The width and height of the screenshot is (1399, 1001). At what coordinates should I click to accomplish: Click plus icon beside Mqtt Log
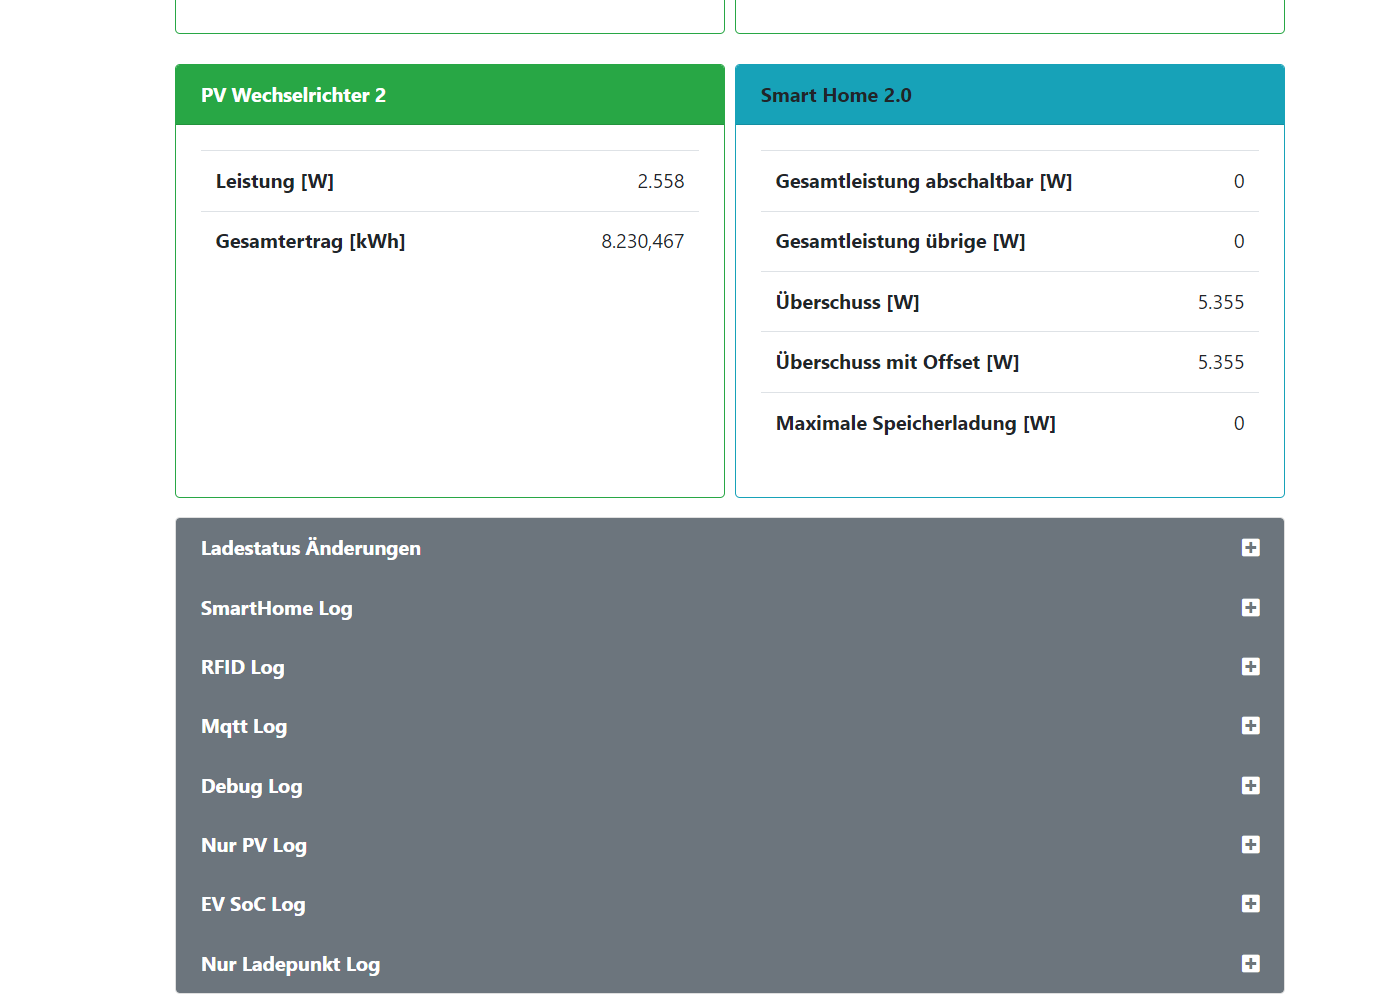point(1250,726)
